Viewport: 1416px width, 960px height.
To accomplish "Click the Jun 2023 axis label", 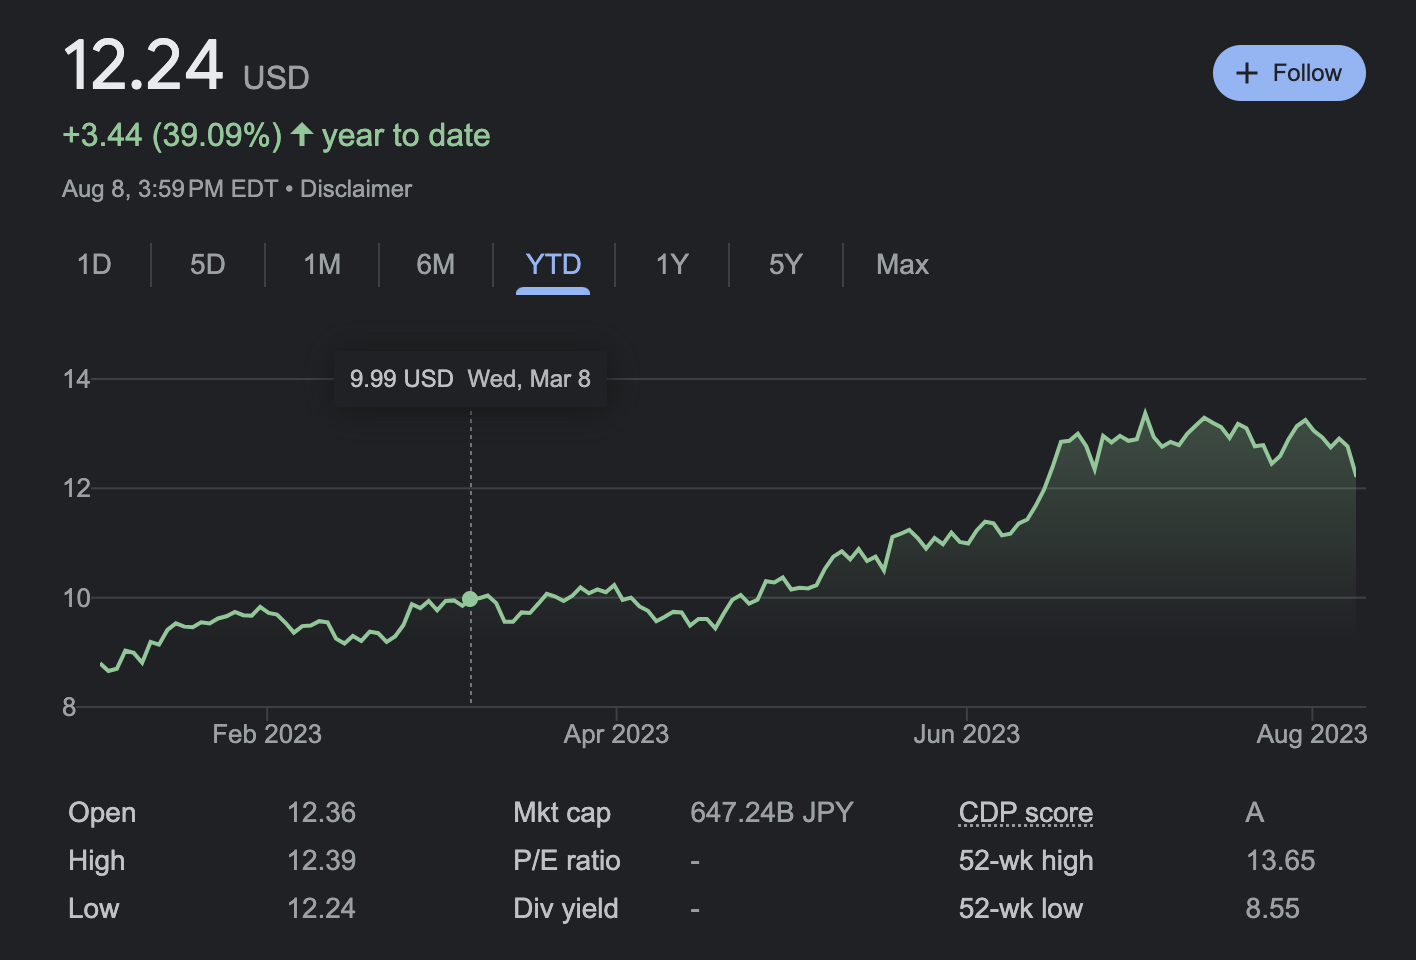I will (x=966, y=734).
